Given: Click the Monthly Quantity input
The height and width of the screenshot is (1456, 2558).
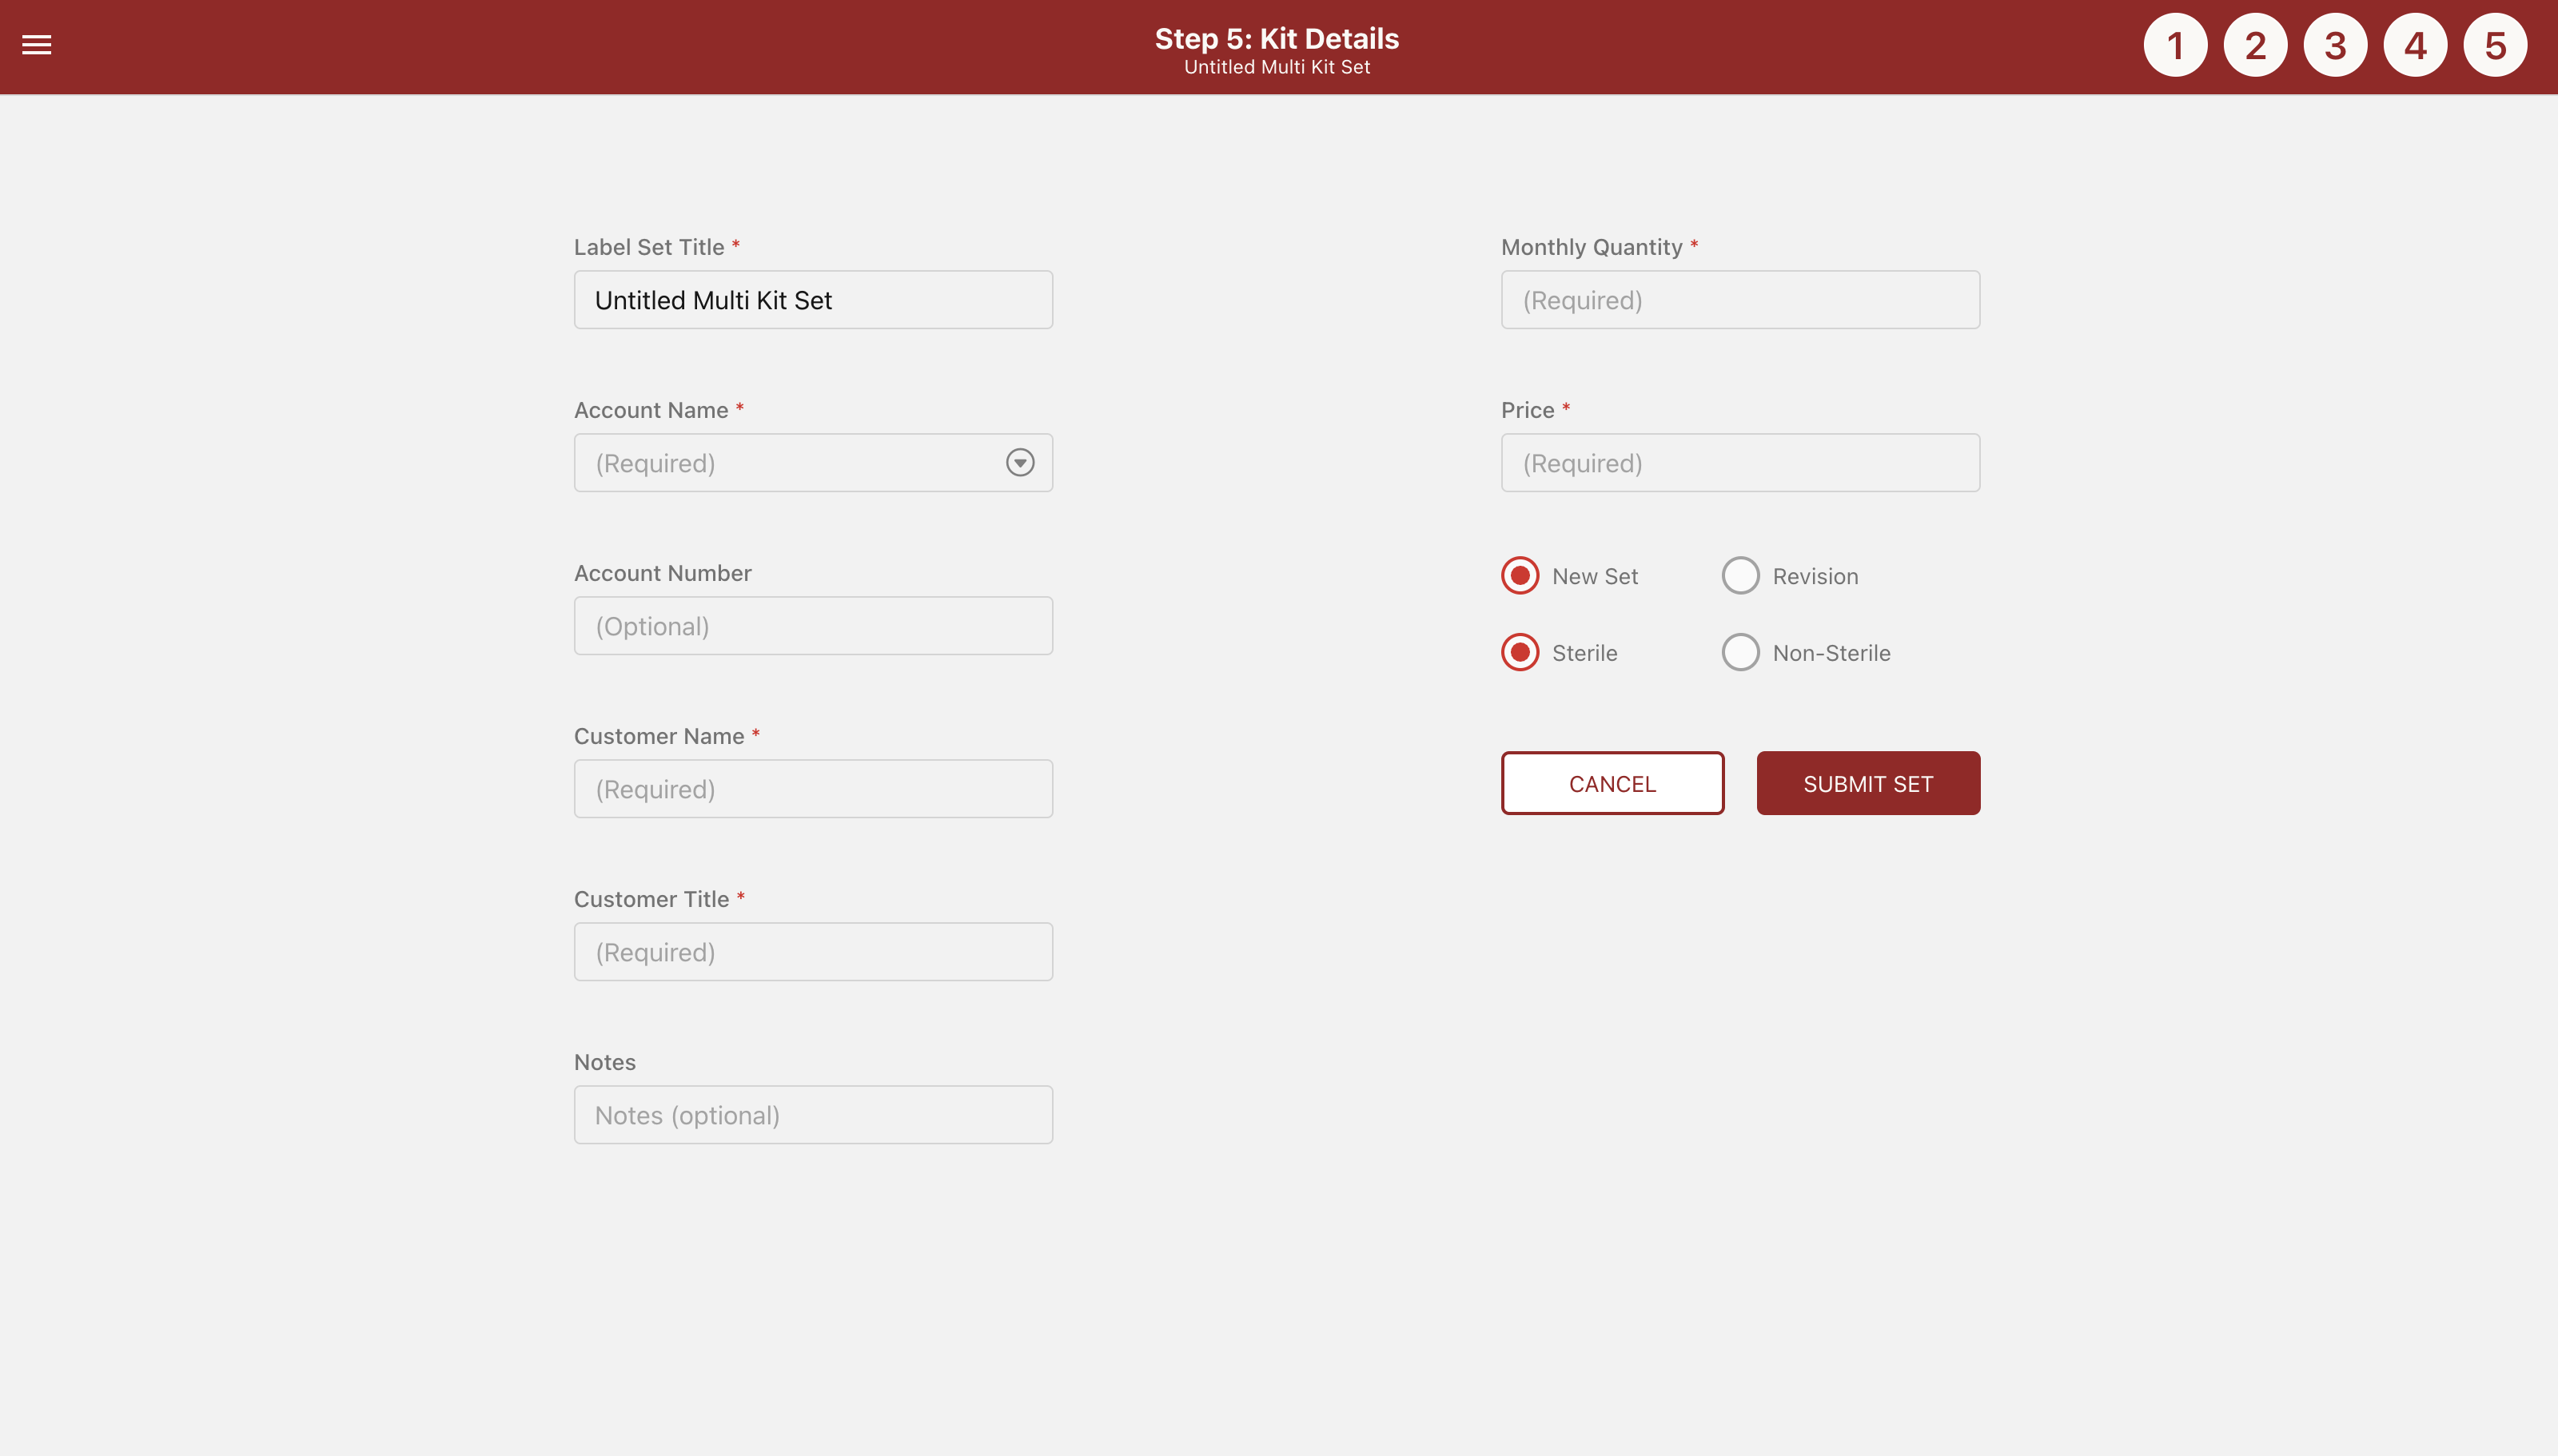Looking at the screenshot, I should (x=1739, y=300).
